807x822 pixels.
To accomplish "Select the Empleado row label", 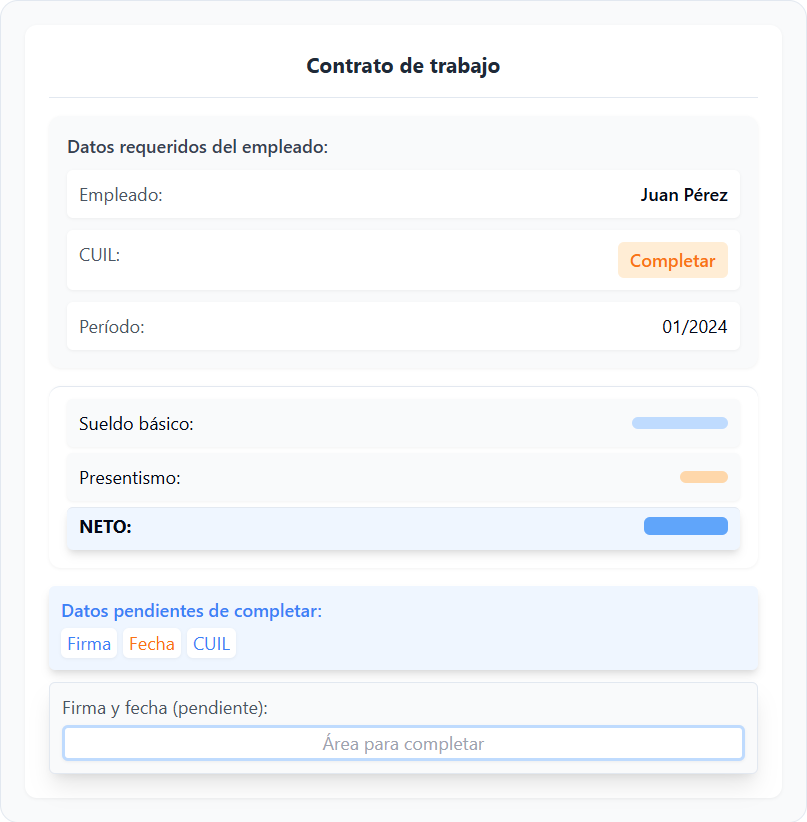I will (x=121, y=195).
